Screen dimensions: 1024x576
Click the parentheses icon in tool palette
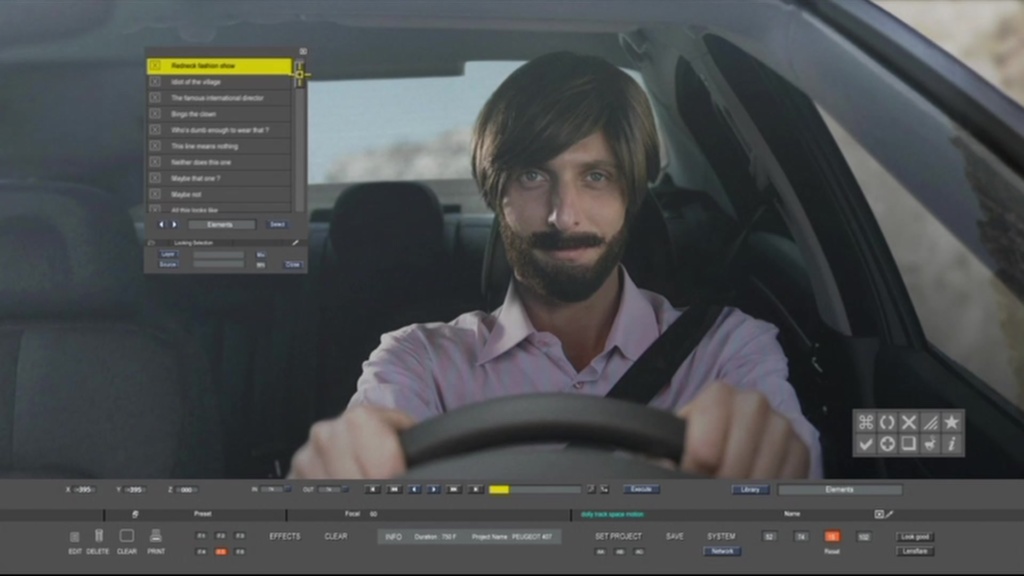pos(887,422)
